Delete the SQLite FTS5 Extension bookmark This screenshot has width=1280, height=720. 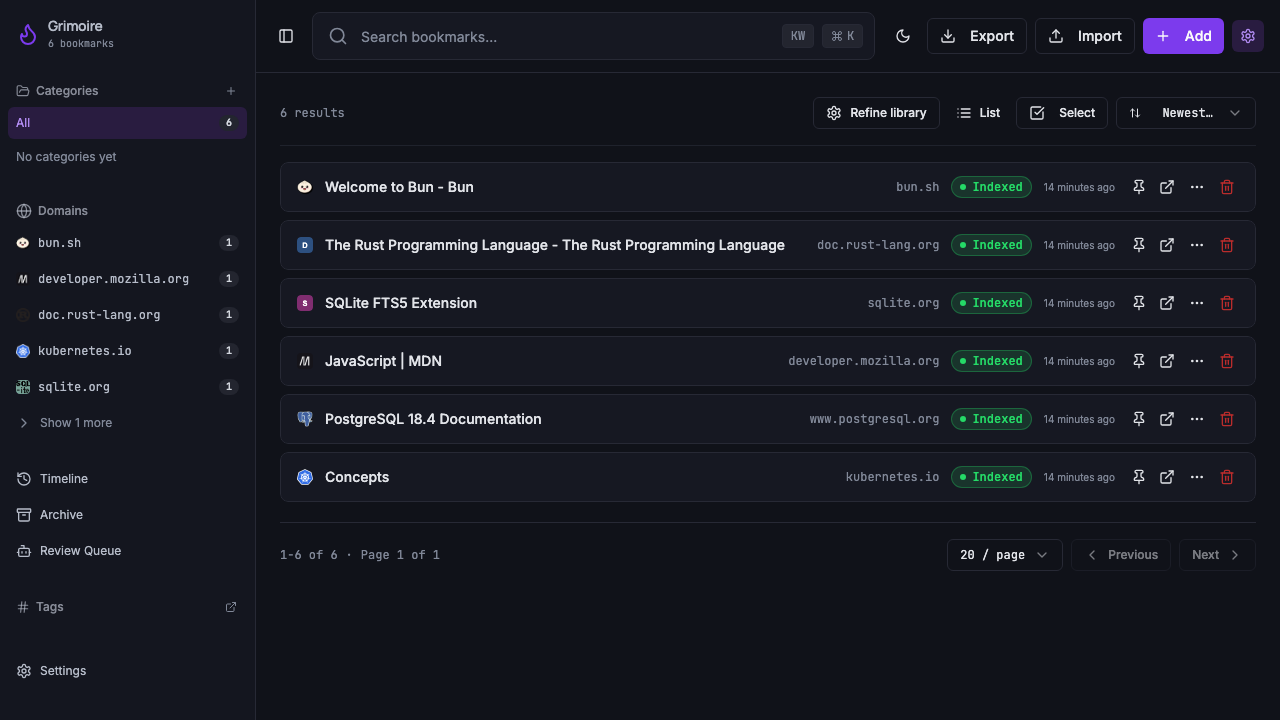pyautogui.click(x=1227, y=303)
